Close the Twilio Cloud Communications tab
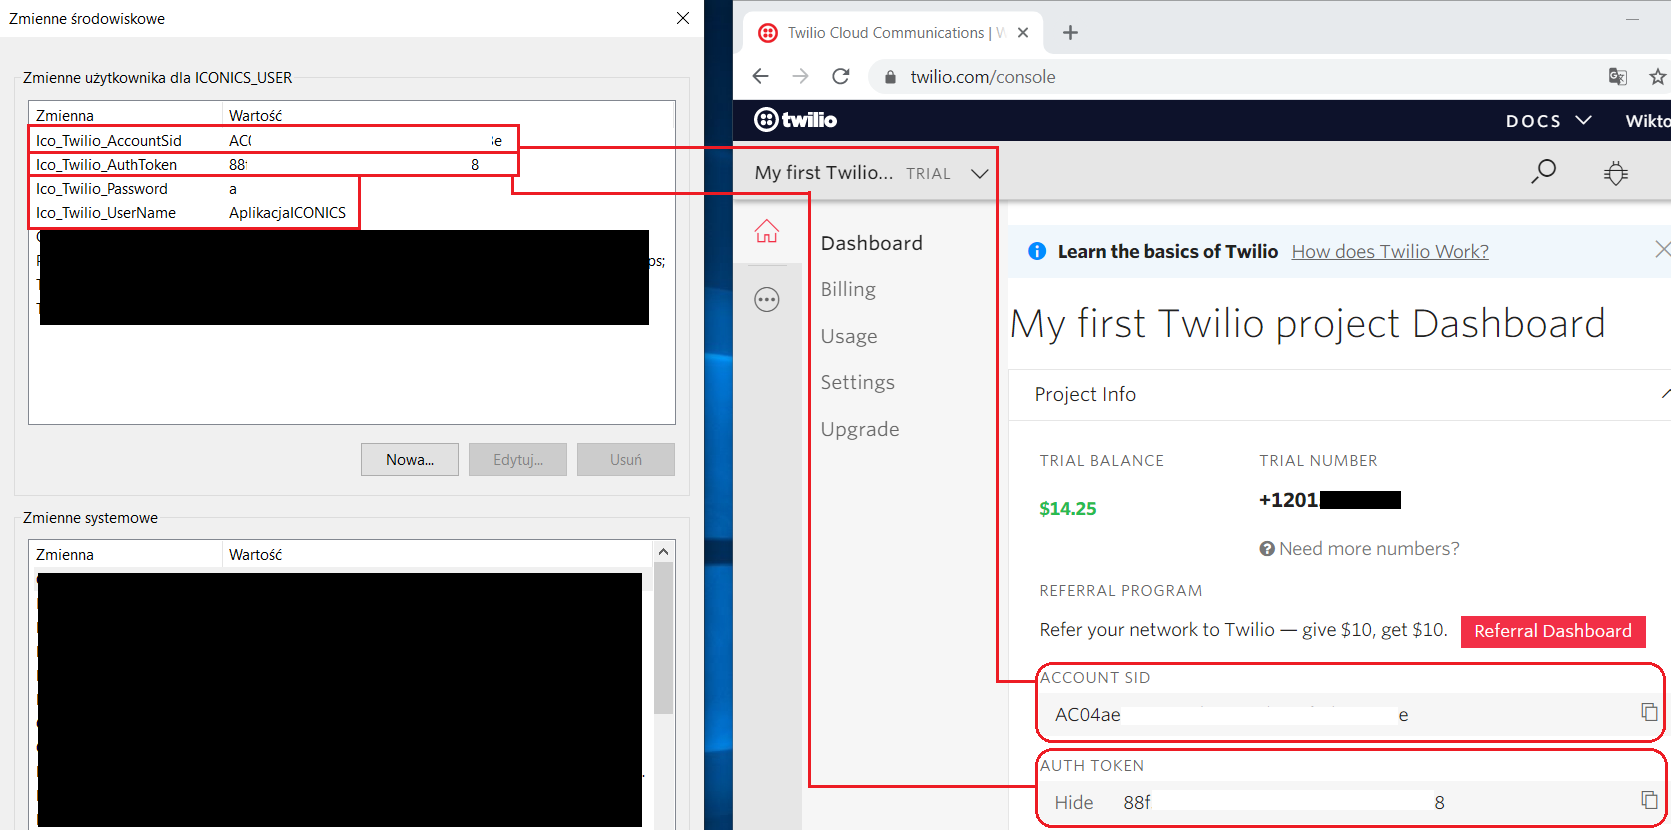This screenshot has width=1671, height=830. pos(1023,32)
